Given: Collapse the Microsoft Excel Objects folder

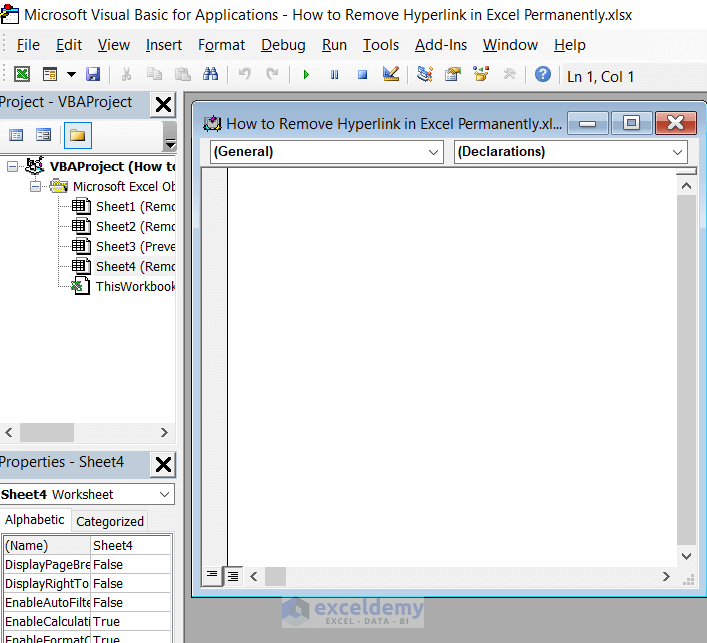Looking at the screenshot, I should [35, 187].
